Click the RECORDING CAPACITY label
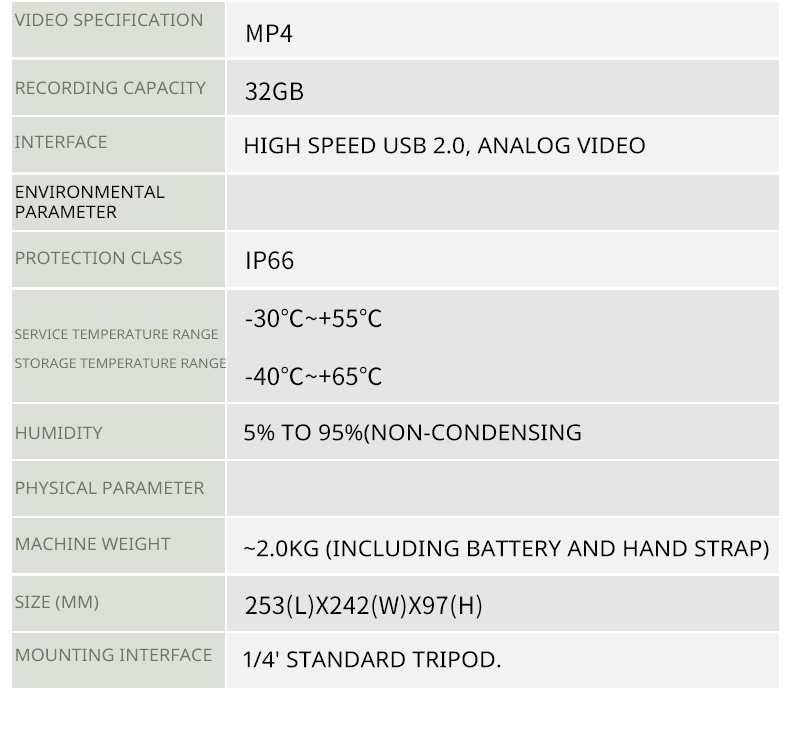The height and width of the screenshot is (756, 790). click(x=110, y=88)
